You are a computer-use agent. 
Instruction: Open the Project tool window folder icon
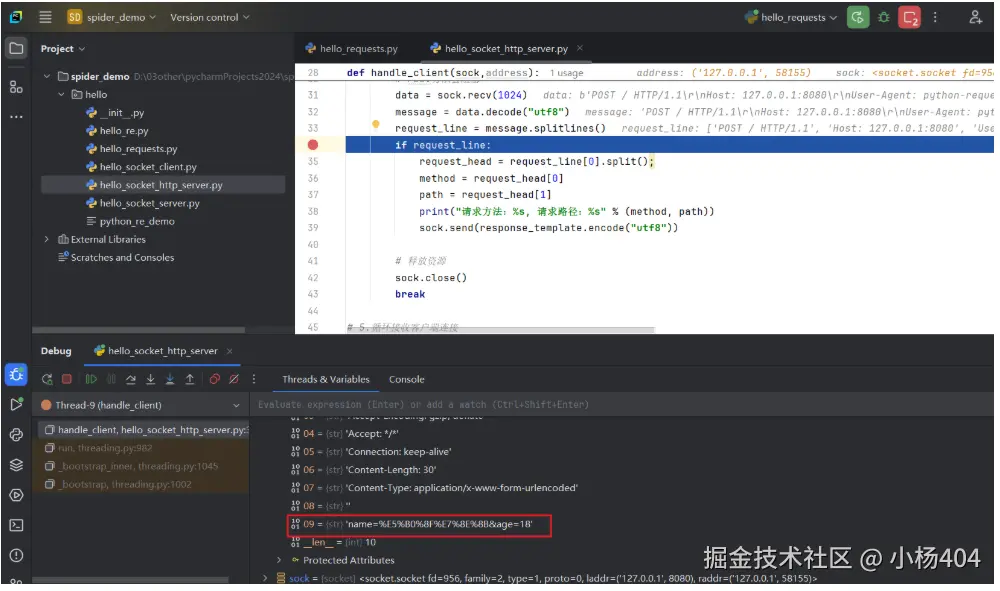coord(17,48)
